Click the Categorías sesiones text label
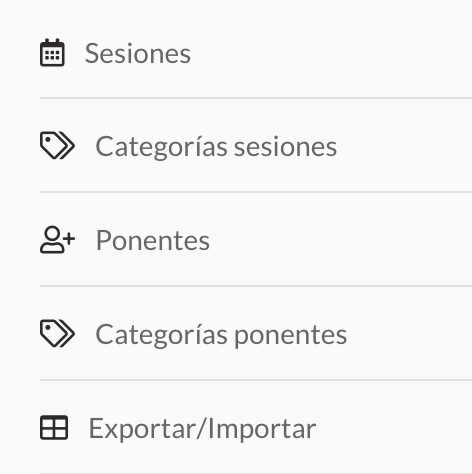Screen dimensions: 472x474 [216, 147]
